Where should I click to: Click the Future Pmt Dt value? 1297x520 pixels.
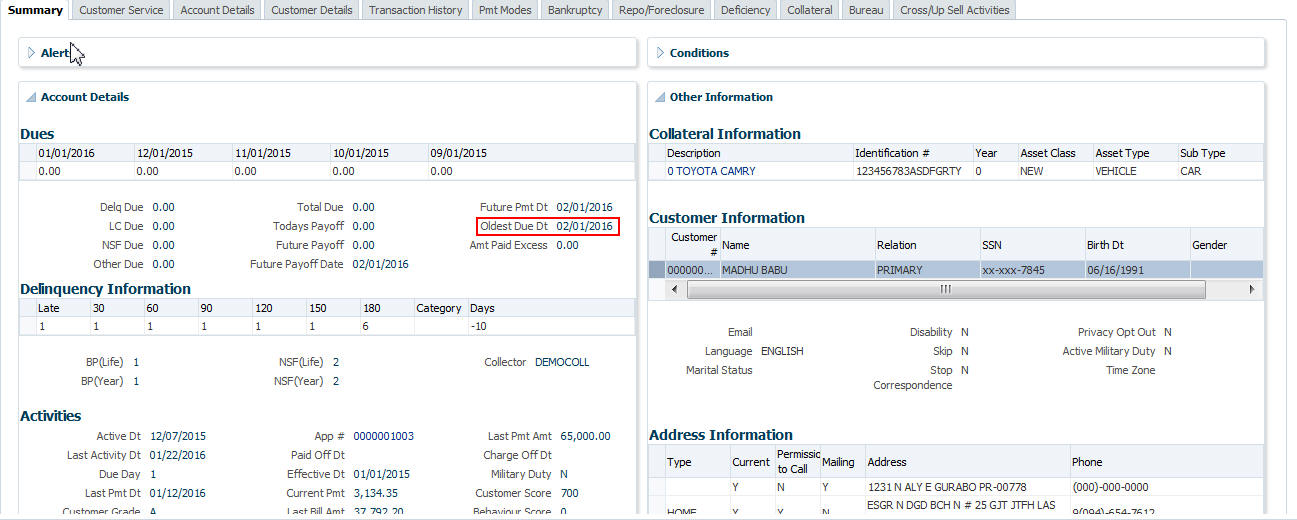585,207
